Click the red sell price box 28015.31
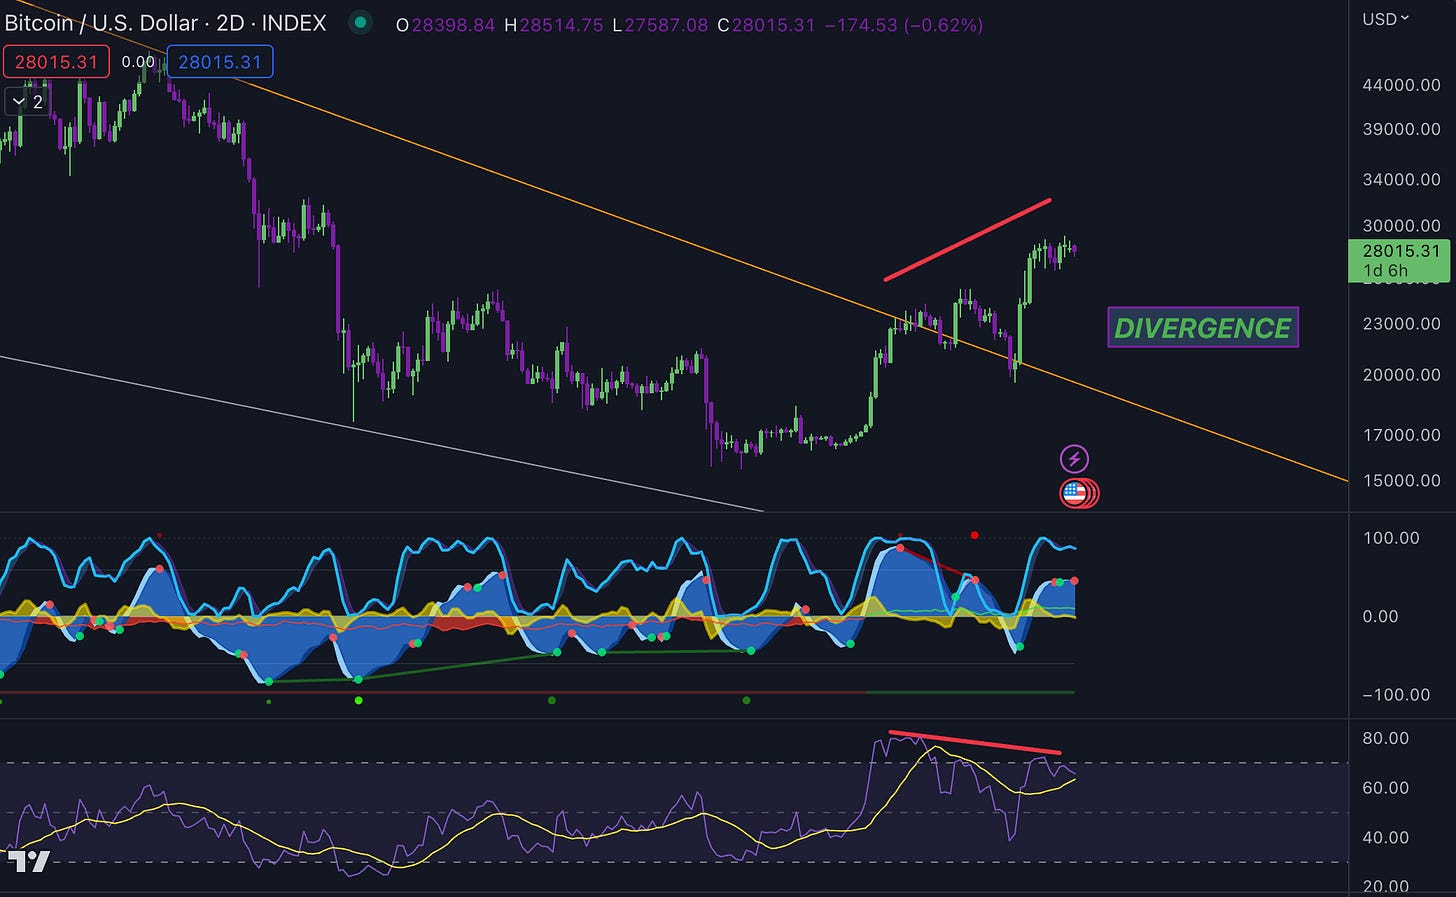 coord(56,62)
